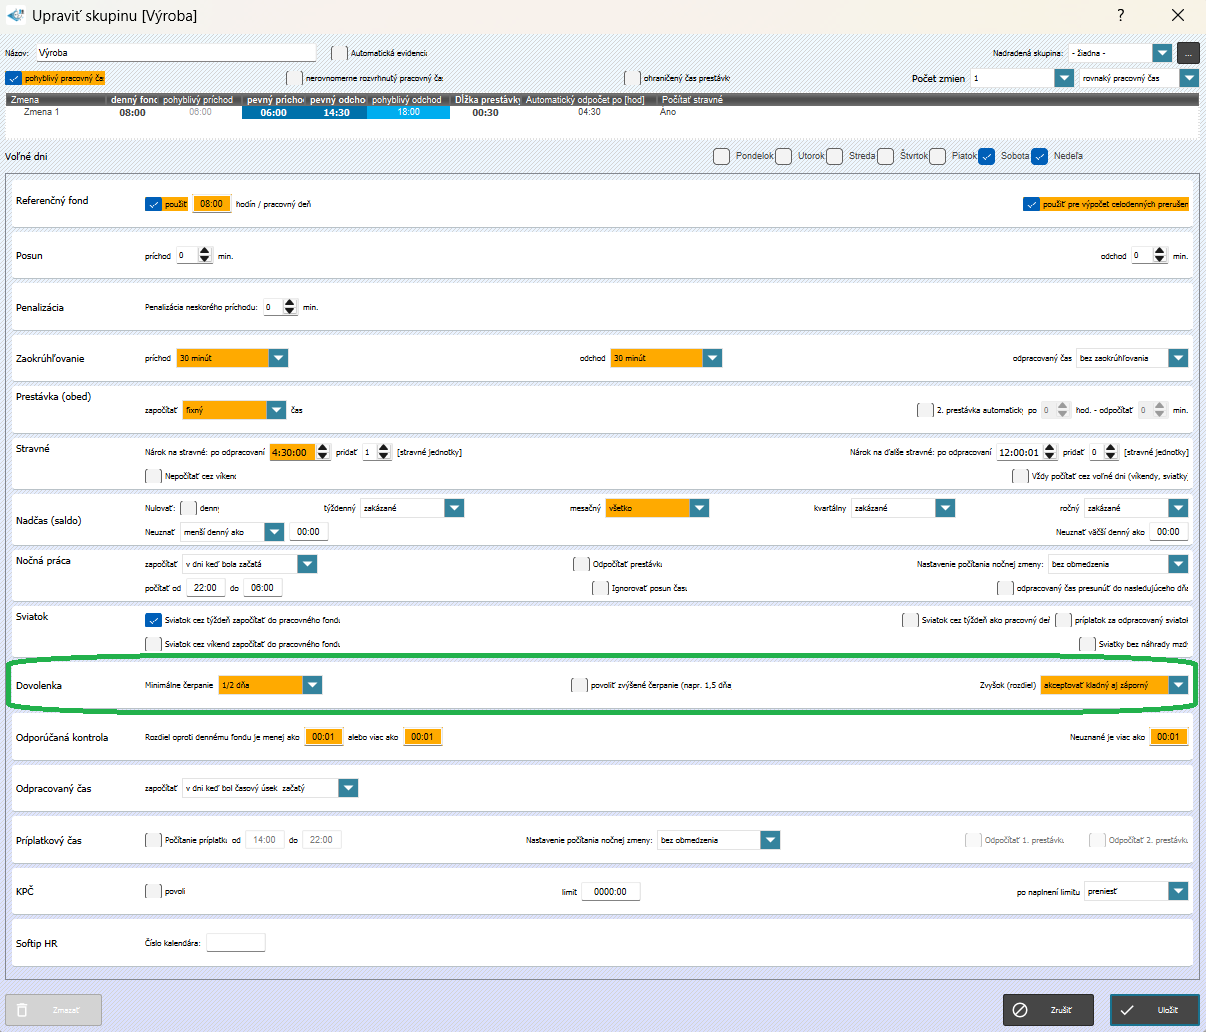Click the pevný príchod column header

(x=274, y=100)
